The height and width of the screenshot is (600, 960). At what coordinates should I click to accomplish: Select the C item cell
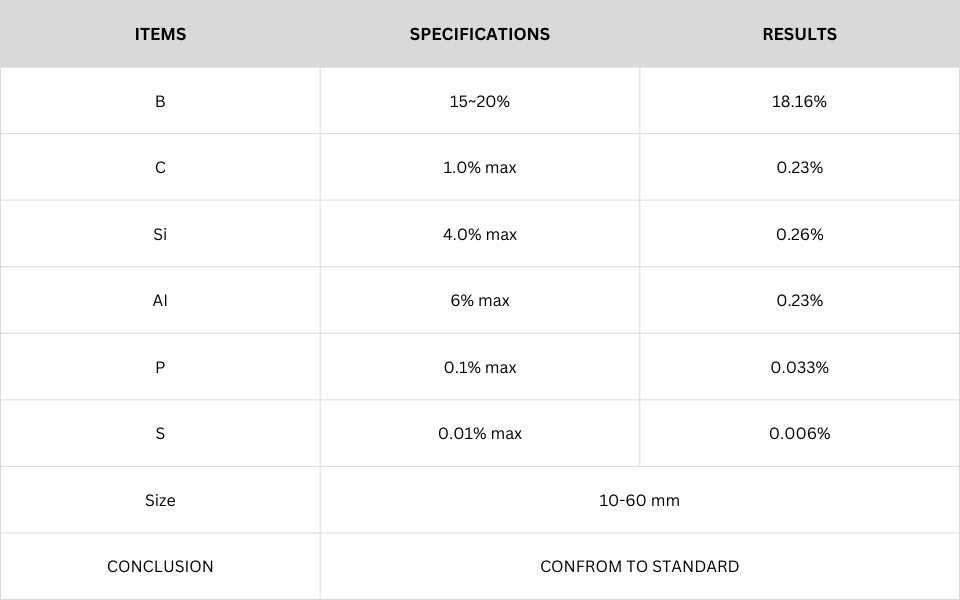tap(160, 168)
